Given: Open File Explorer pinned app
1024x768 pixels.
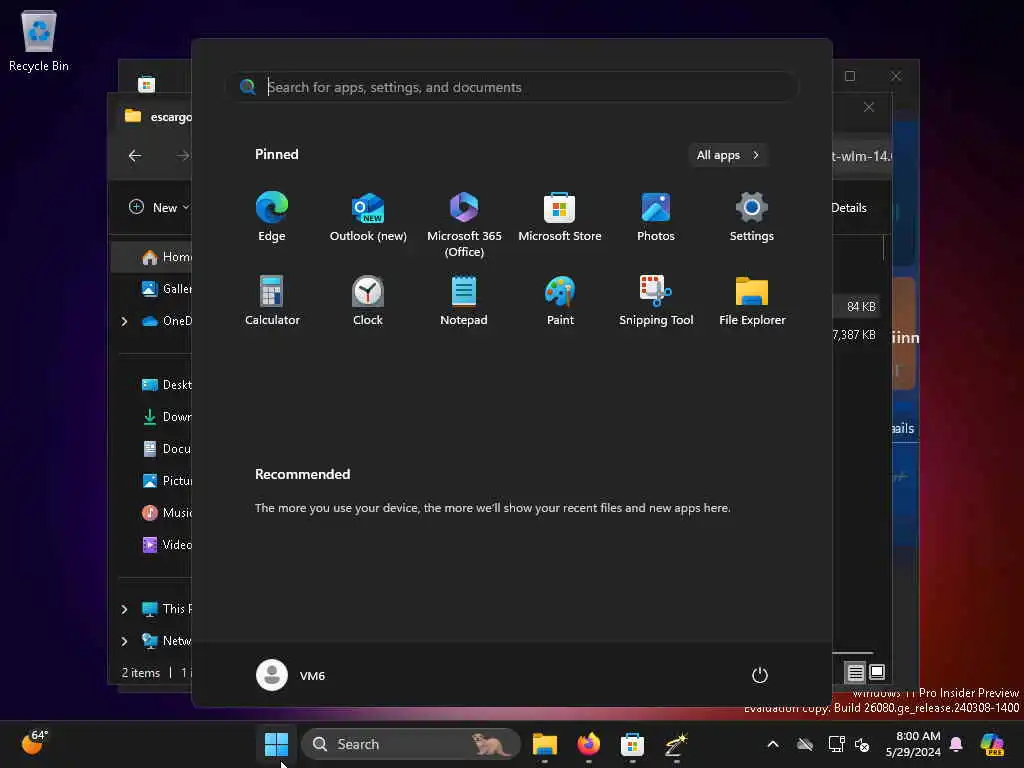Looking at the screenshot, I should (x=752, y=300).
